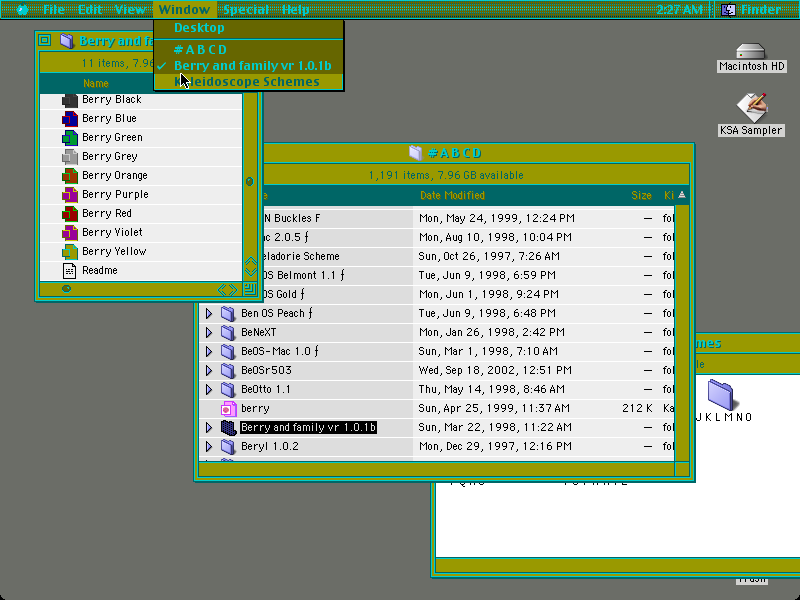Select the Berry Yellow scheme icon
This screenshot has width=800, height=600.
tap(70, 252)
